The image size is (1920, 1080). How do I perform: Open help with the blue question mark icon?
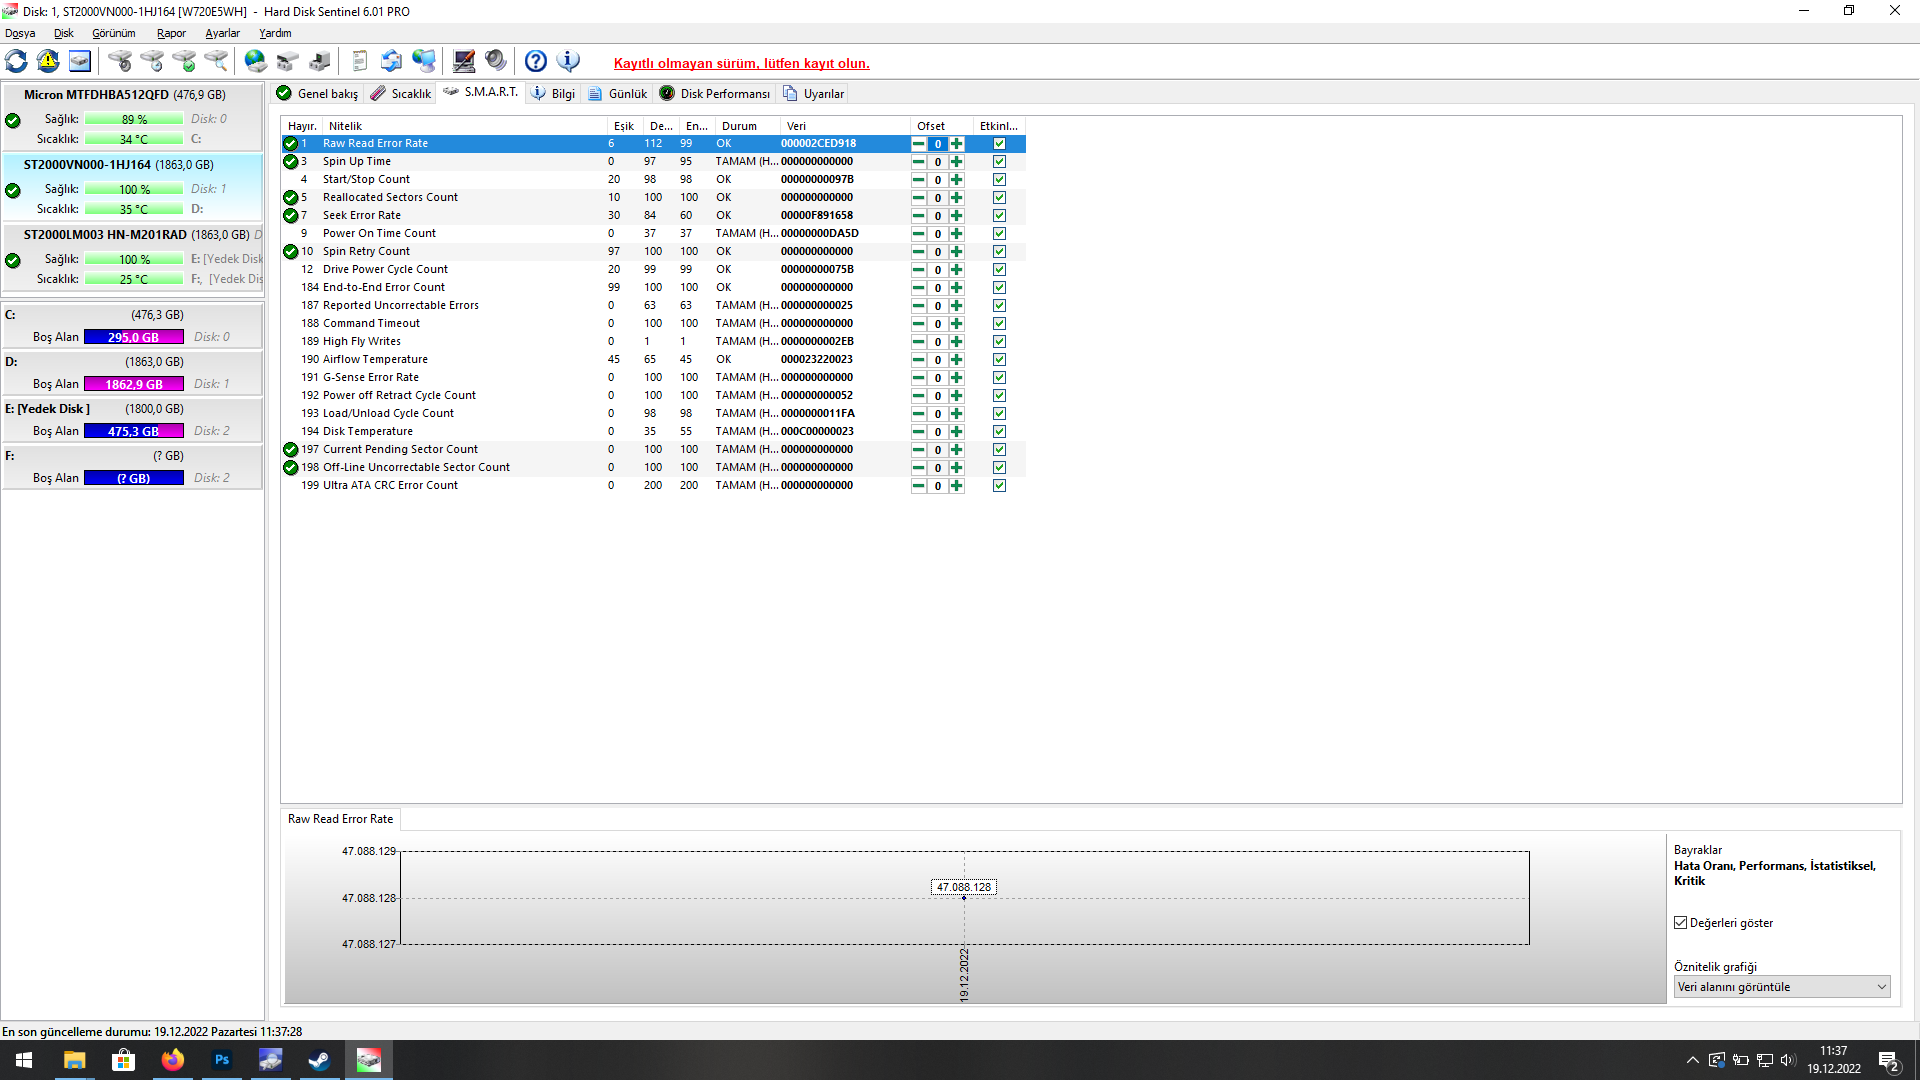click(x=536, y=61)
